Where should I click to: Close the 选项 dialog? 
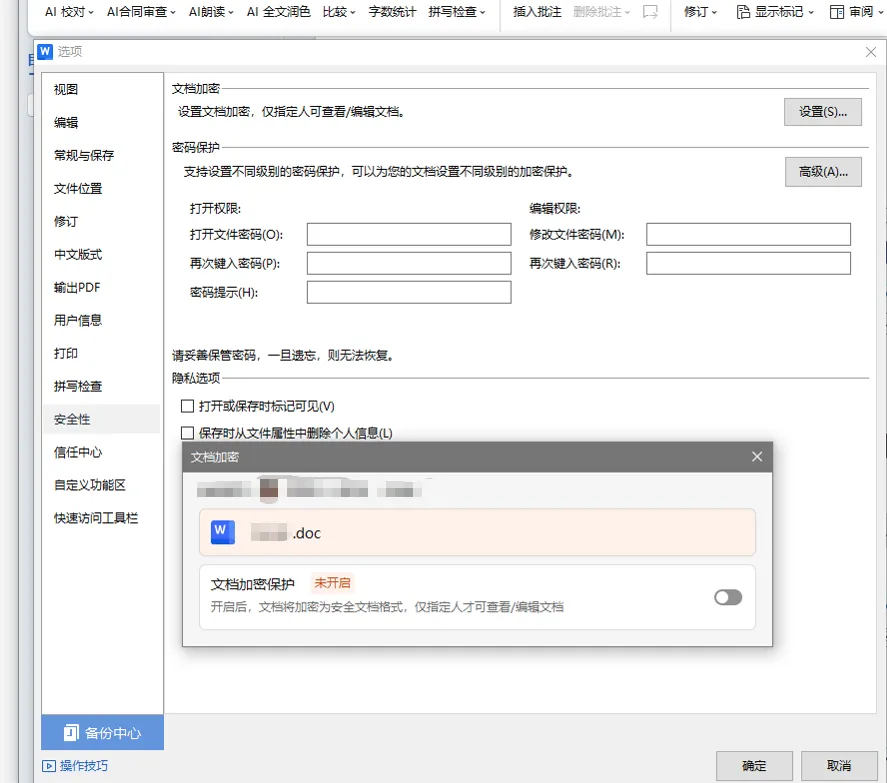[871, 52]
